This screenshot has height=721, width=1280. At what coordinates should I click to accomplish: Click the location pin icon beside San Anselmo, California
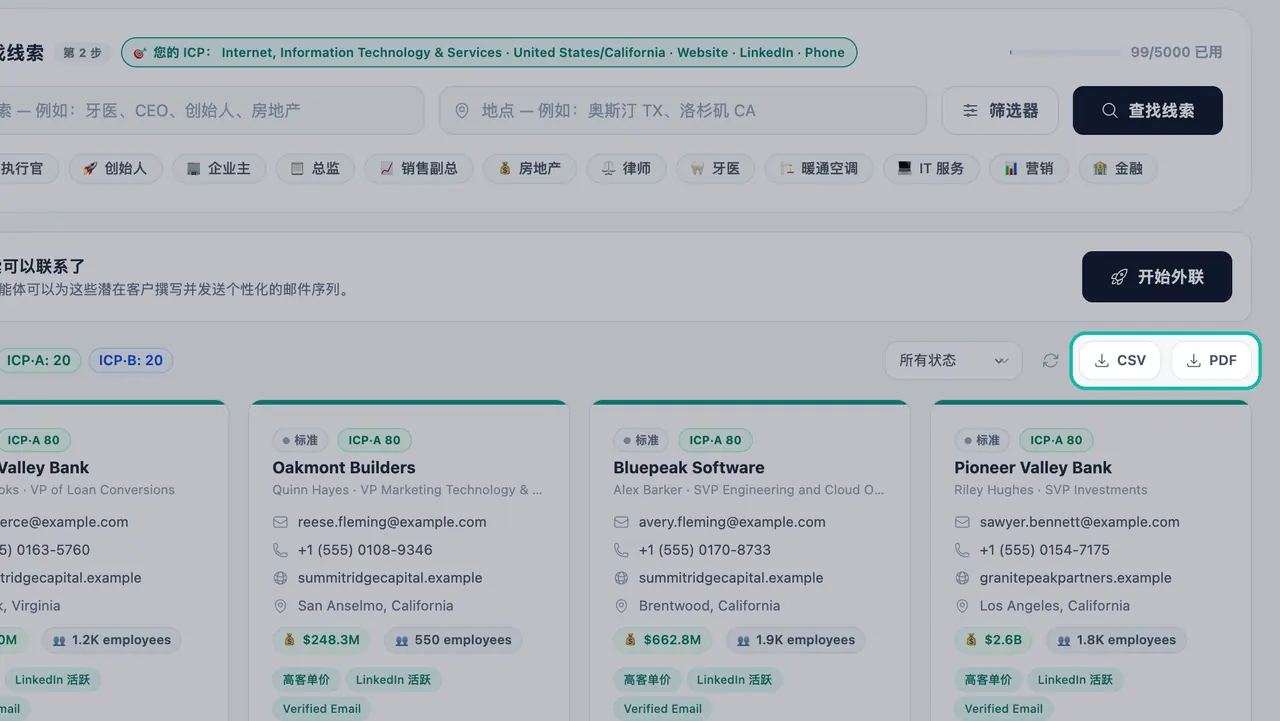pyautogui.click(x=280, y=606)
